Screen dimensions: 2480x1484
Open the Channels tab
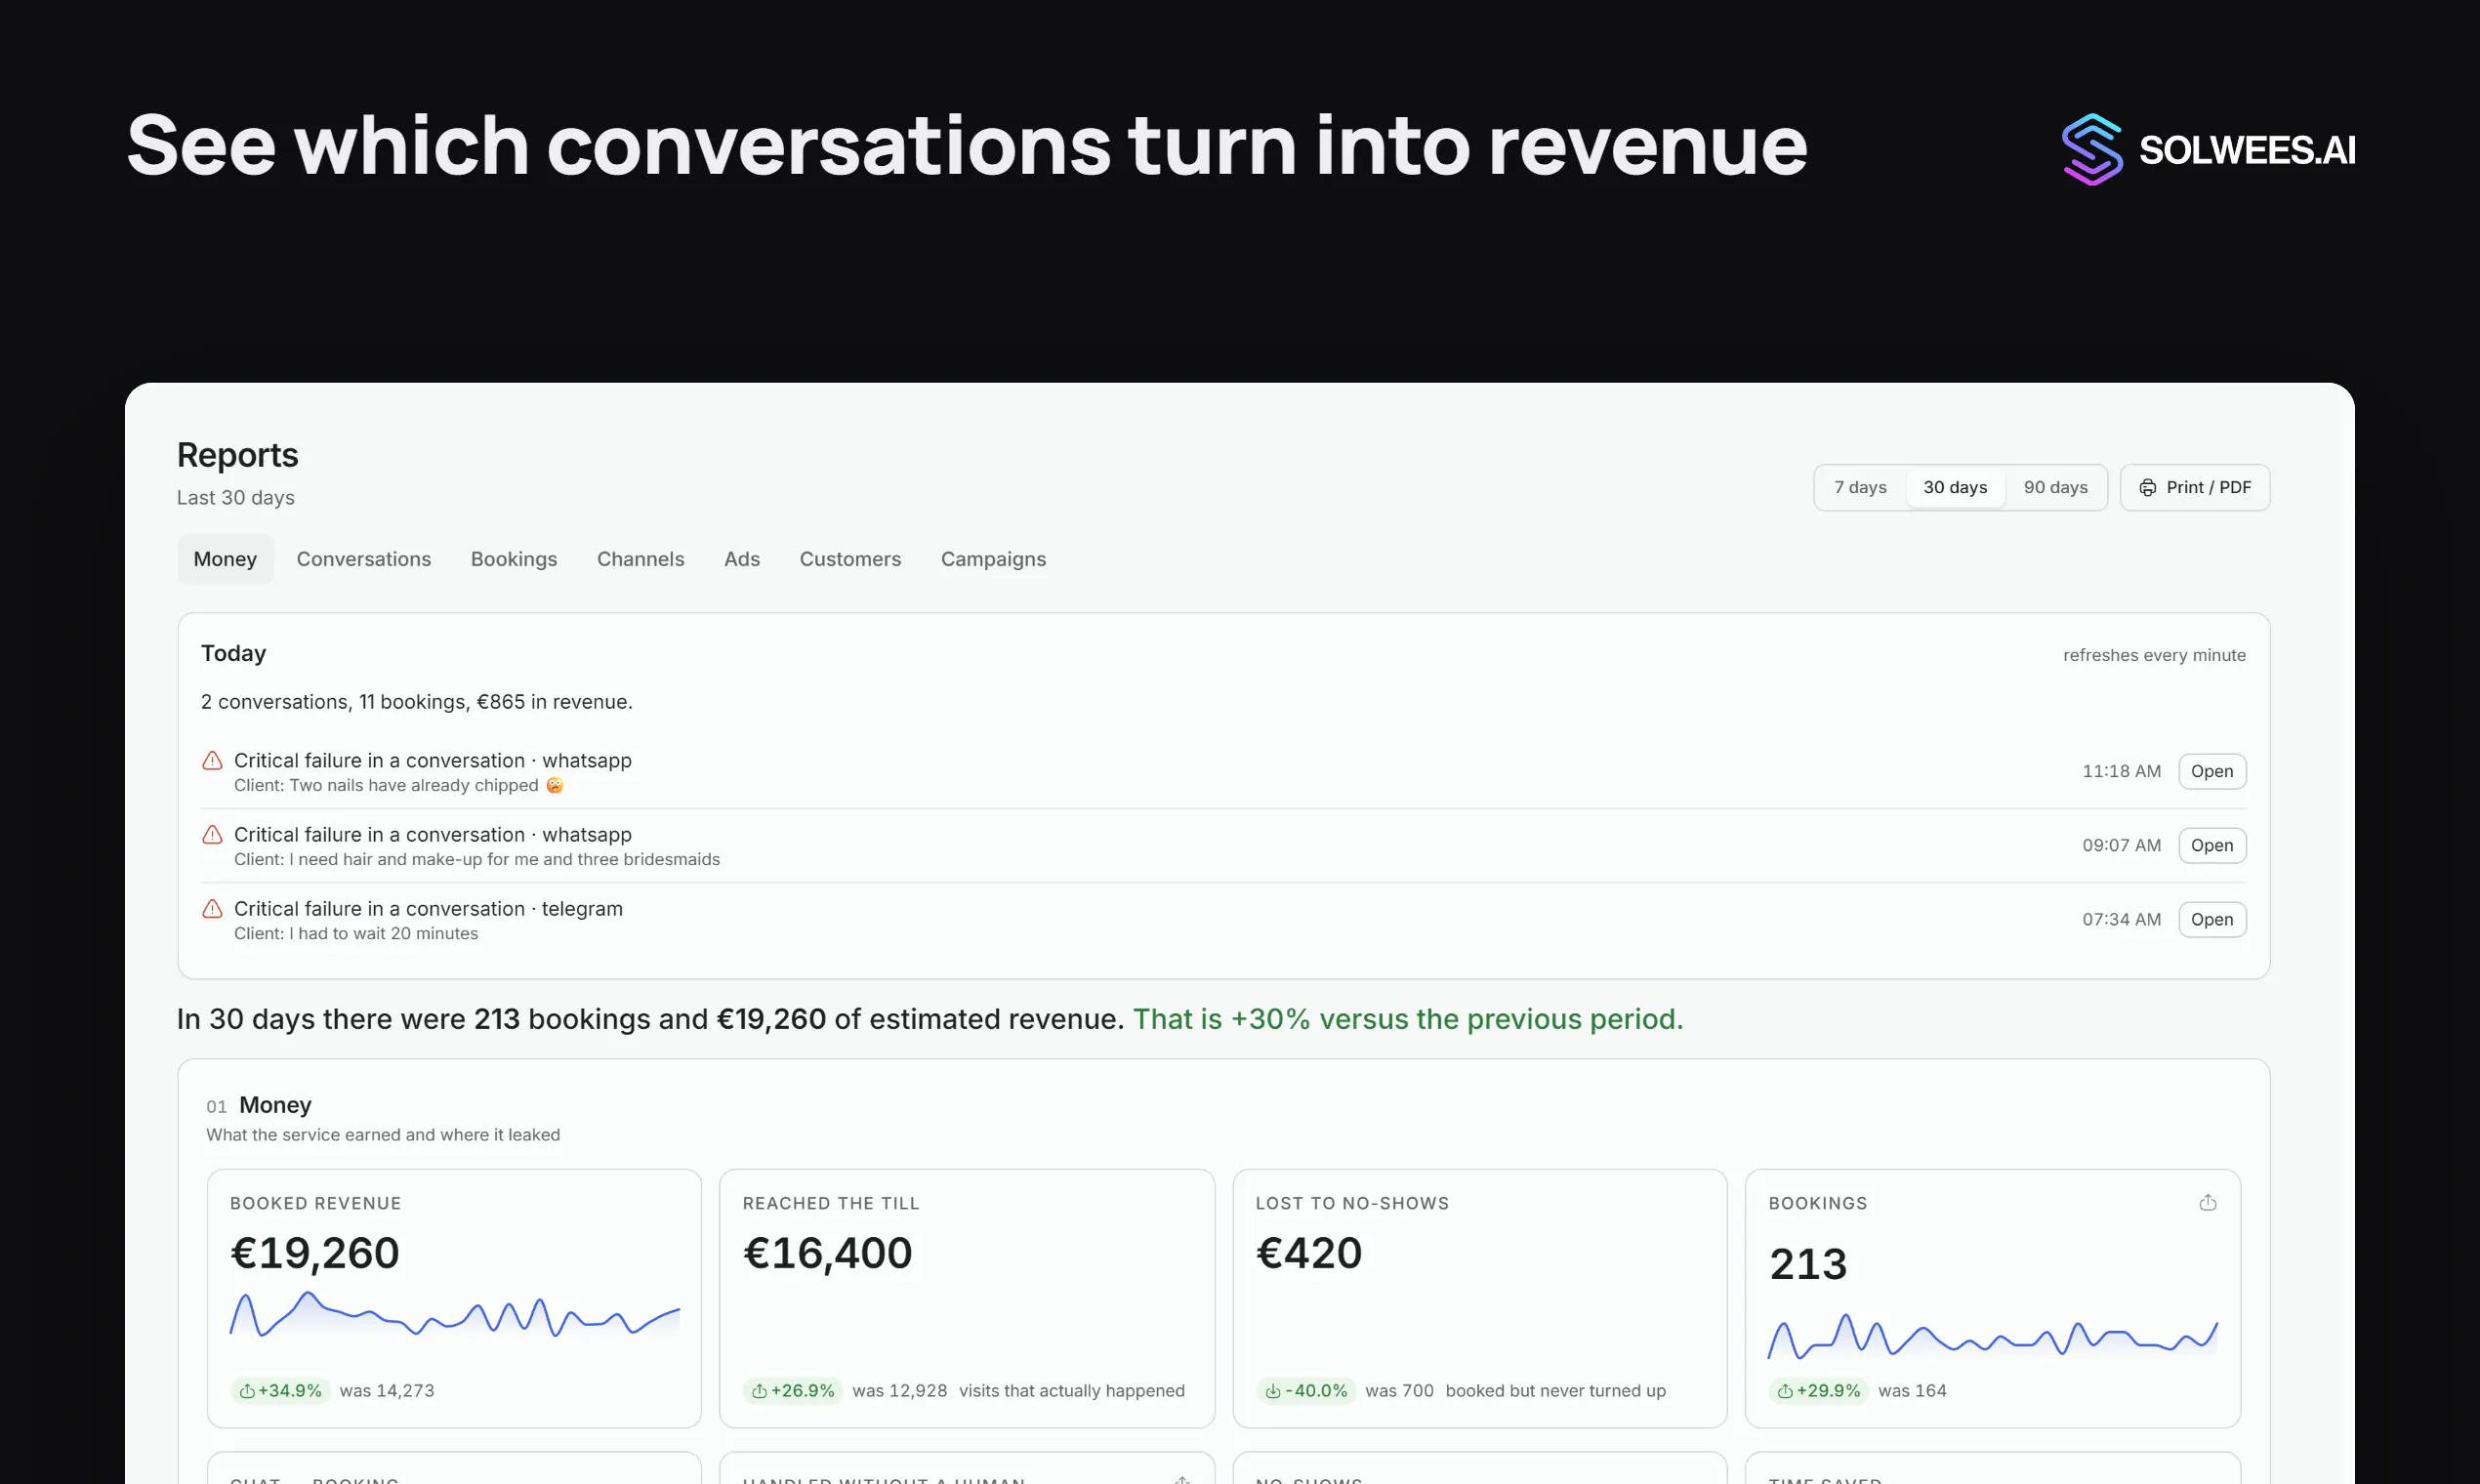[x=641, y=560]
